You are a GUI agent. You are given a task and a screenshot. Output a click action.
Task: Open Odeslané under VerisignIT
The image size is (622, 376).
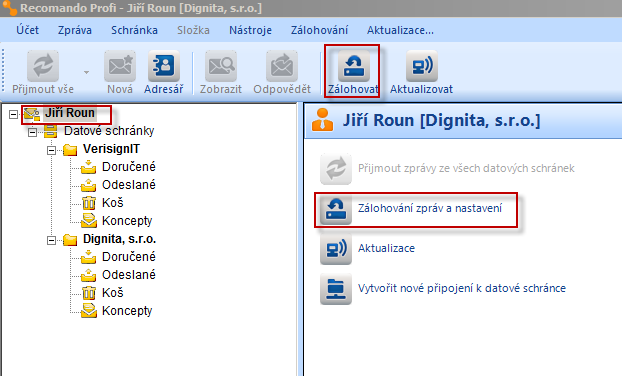(x=129, y=185)
